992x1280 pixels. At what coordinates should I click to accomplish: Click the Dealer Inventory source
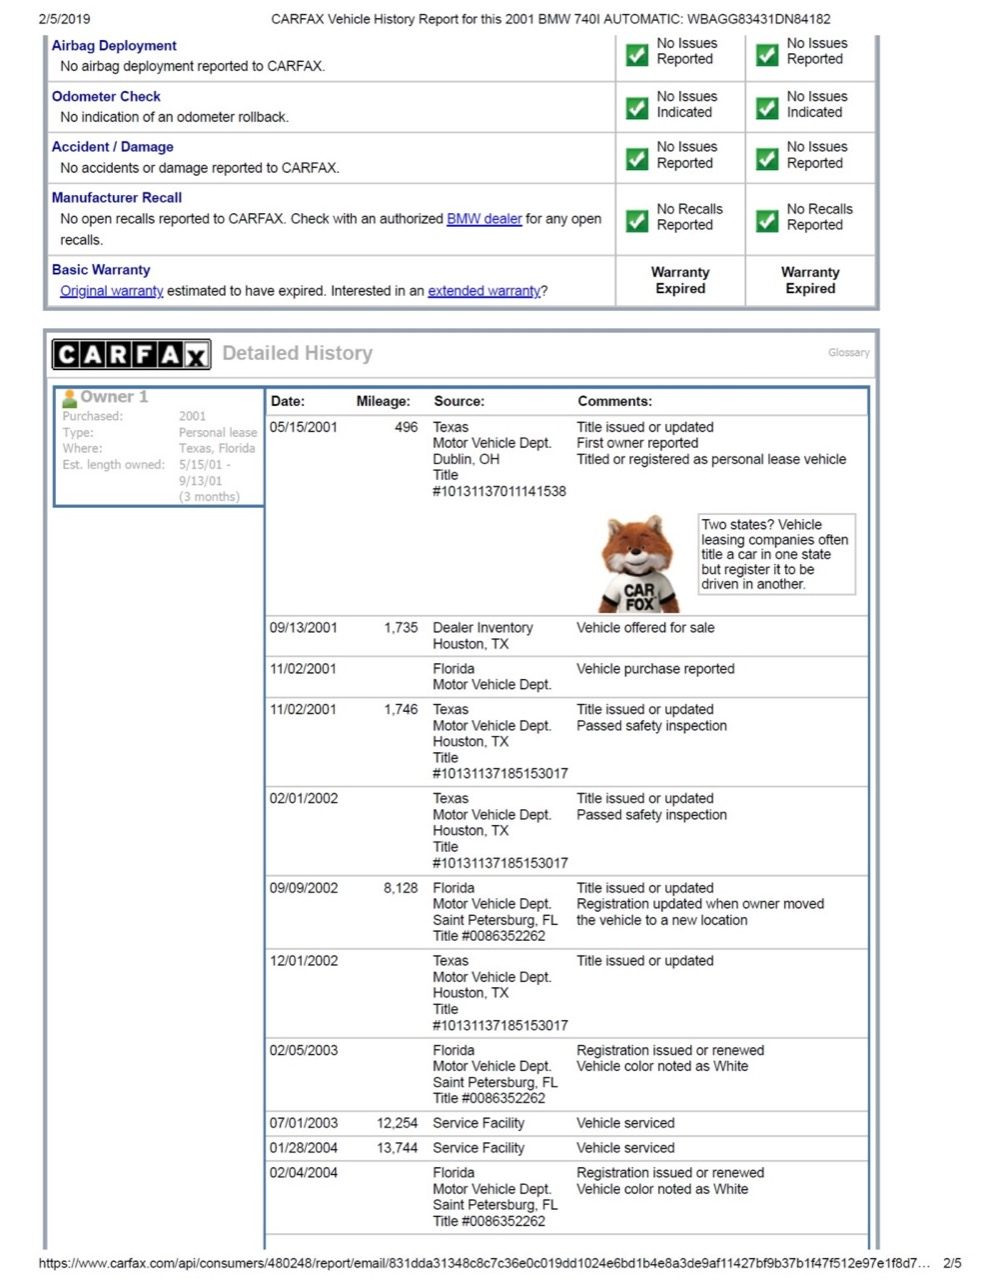pos(483,628)
